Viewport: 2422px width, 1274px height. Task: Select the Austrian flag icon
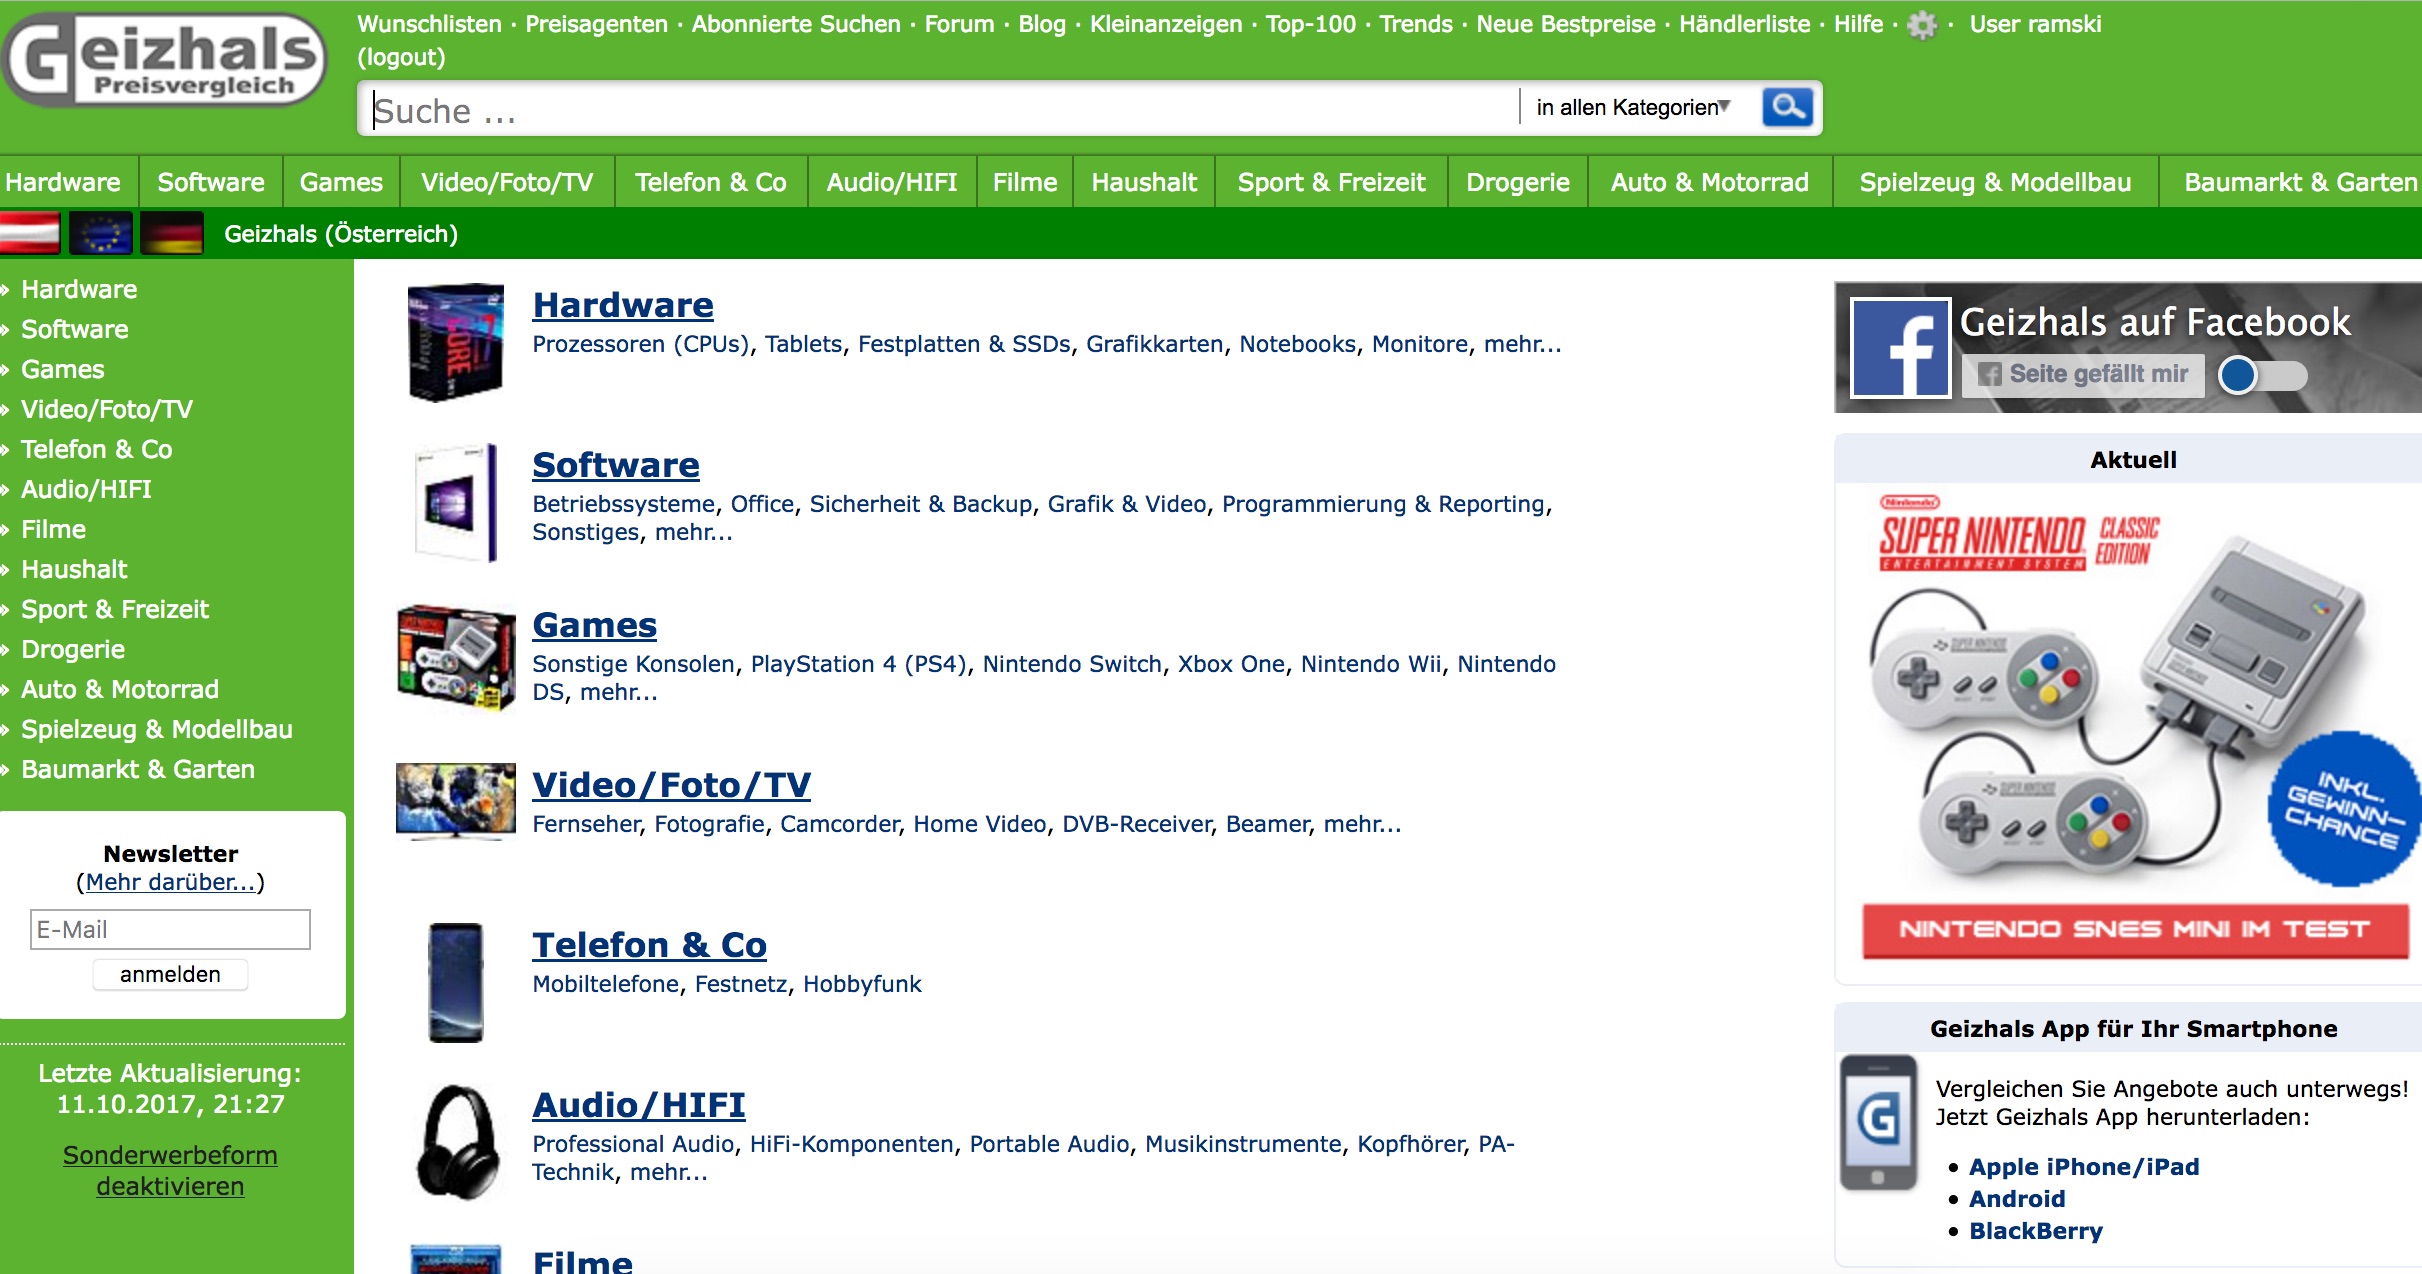30,233
